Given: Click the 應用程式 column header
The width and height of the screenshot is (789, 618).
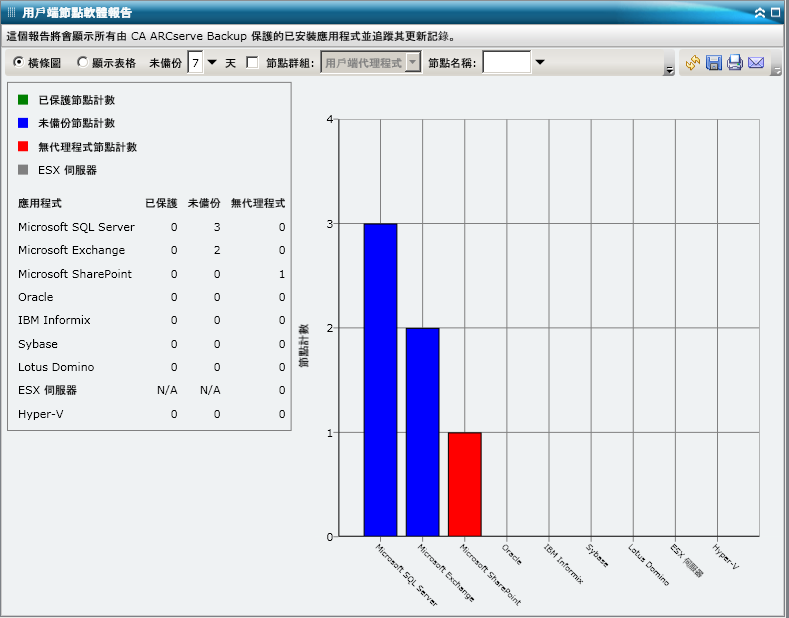Looking at the screenshot, I should click(40, 203).
